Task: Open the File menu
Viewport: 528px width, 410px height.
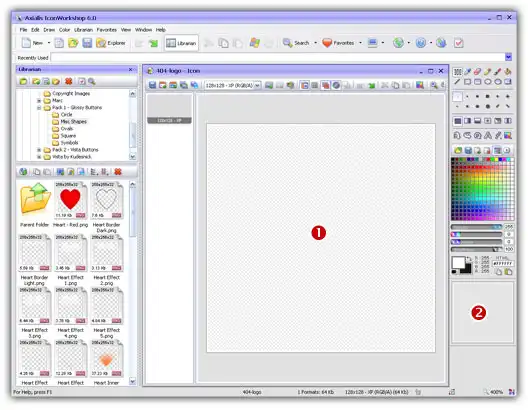Action: pos(23,30)
